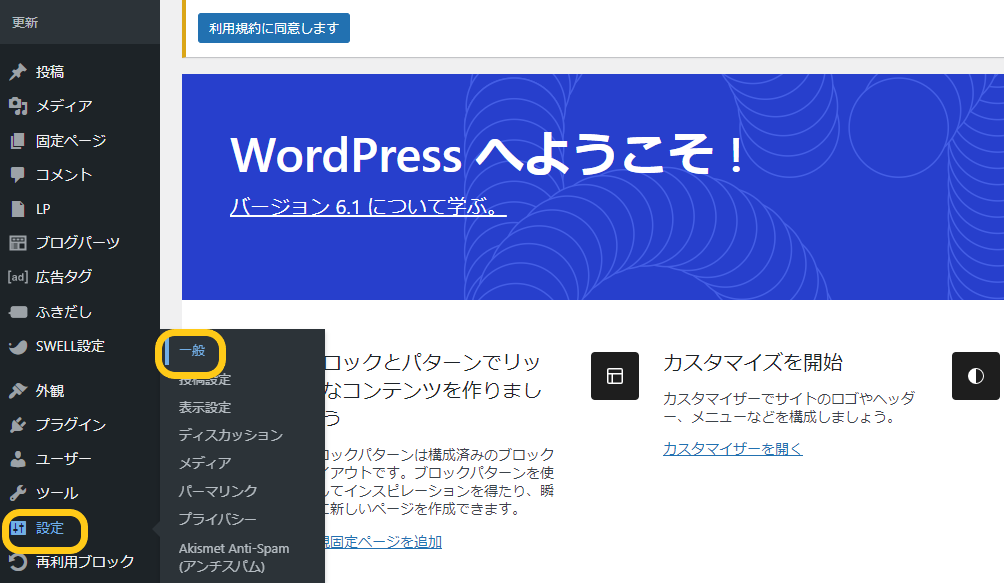Click the half-circle contrast icon at right
This screenshot has height=583, width=1004.
pyautogui.click(x=975, y=376)
